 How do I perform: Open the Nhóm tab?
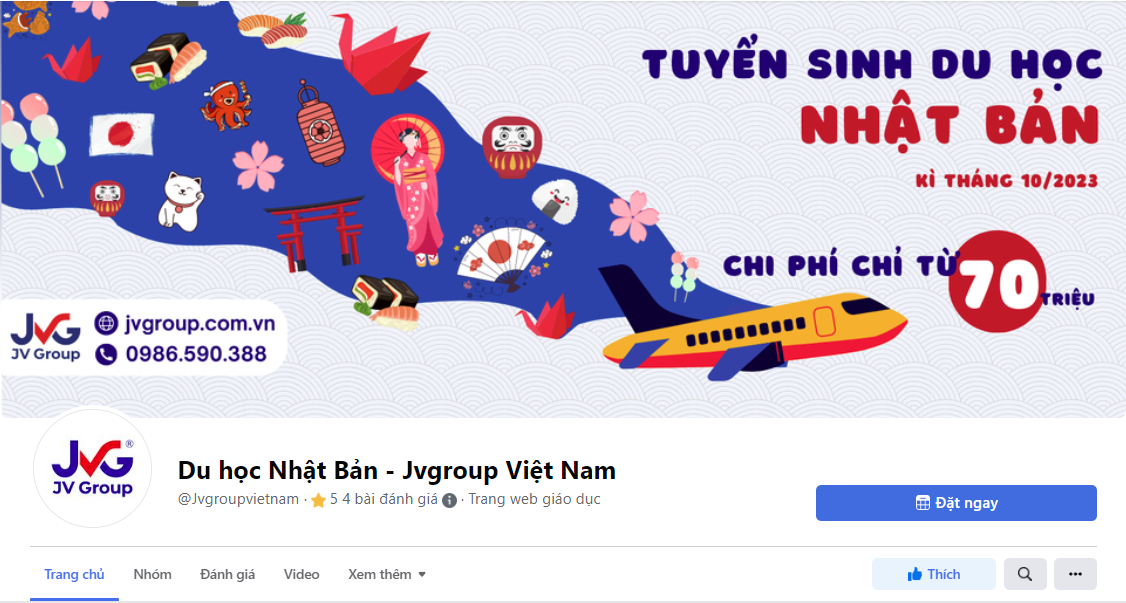click(152, 574)
